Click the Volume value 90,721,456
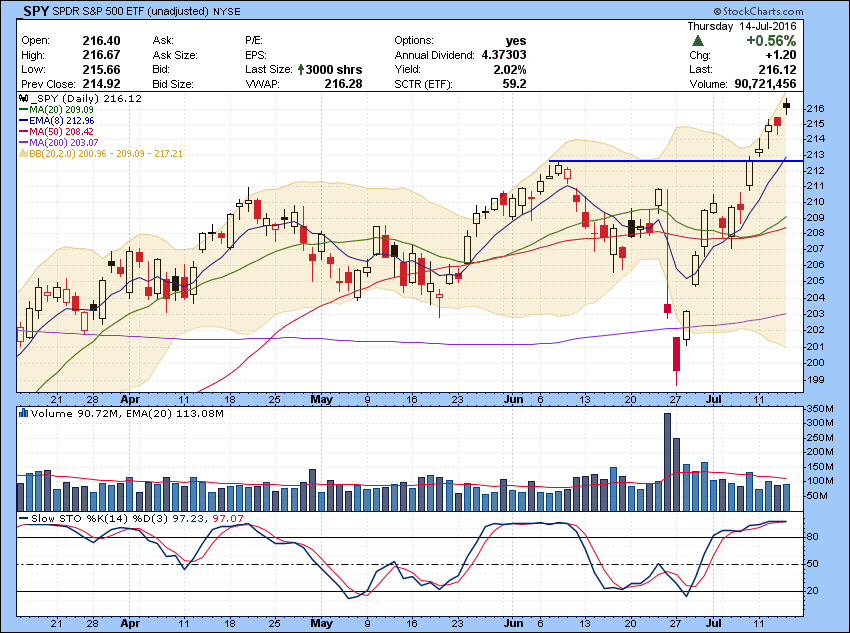The image size is (850, 633). (x=765, y=84)
